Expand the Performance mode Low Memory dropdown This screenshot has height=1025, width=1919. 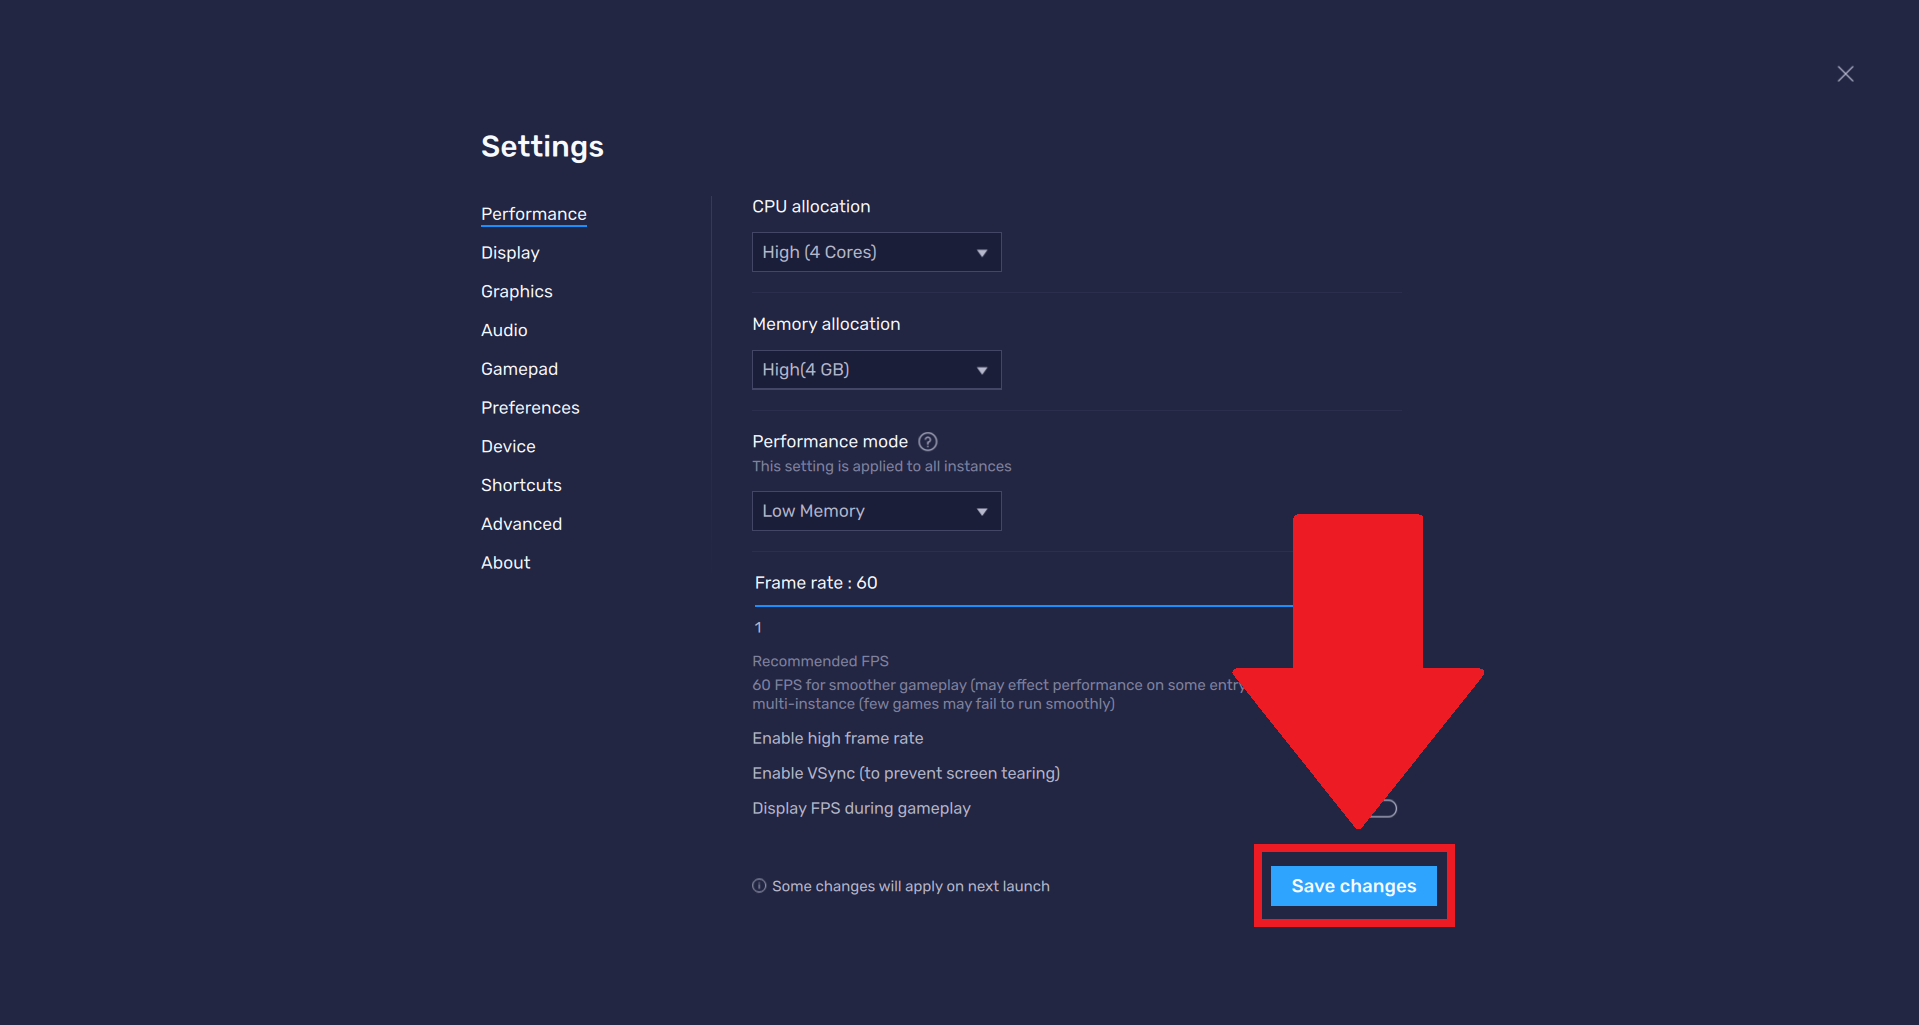tap(876, 511)
